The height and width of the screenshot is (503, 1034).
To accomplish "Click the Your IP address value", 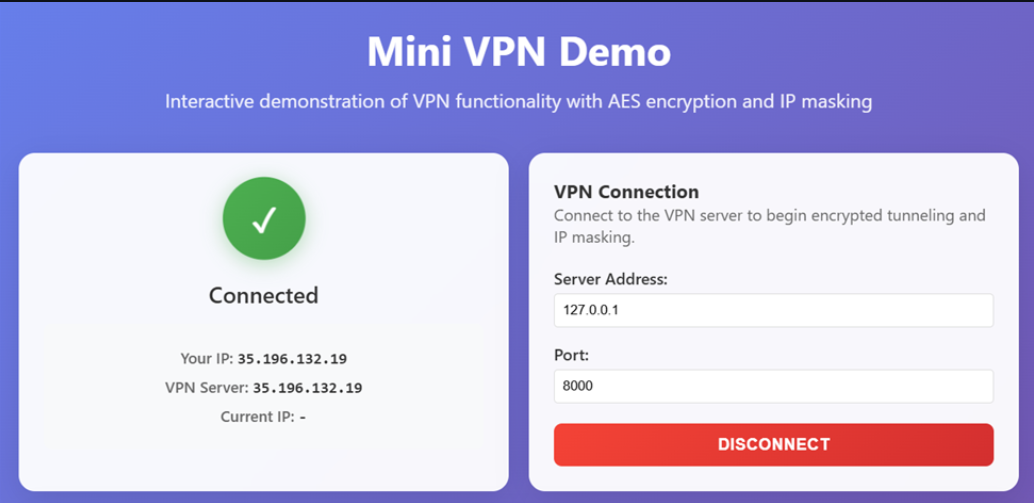I will [292, 359].
